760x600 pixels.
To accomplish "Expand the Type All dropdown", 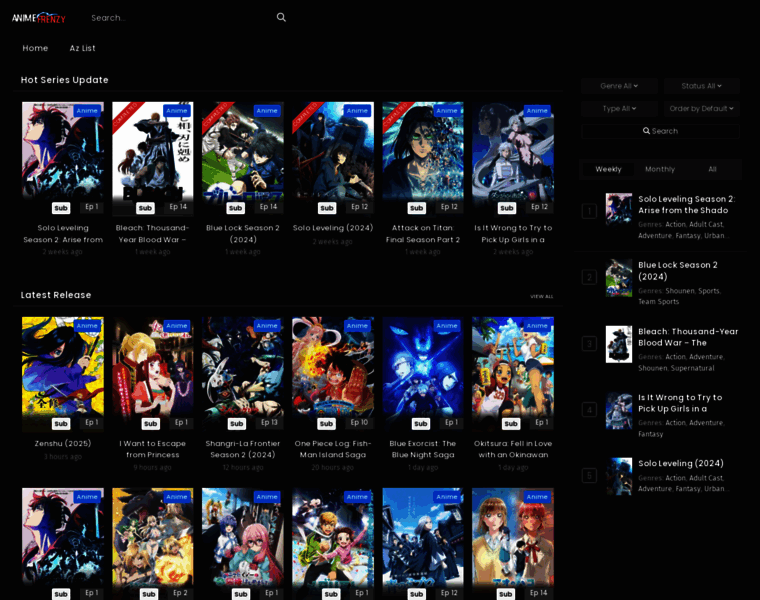I will pyautogui.click(x=620, y=108).
